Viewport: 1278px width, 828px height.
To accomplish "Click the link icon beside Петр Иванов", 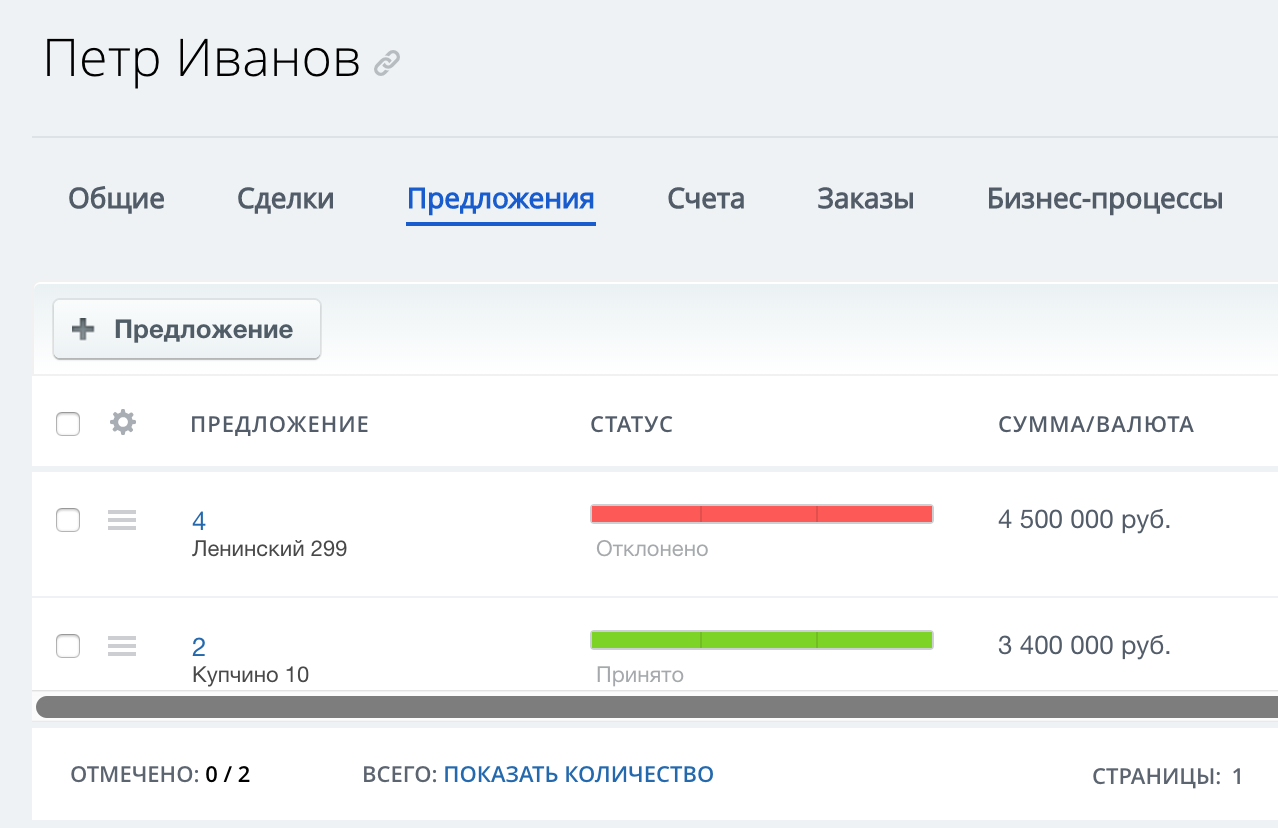I will [x=386, y=64].
